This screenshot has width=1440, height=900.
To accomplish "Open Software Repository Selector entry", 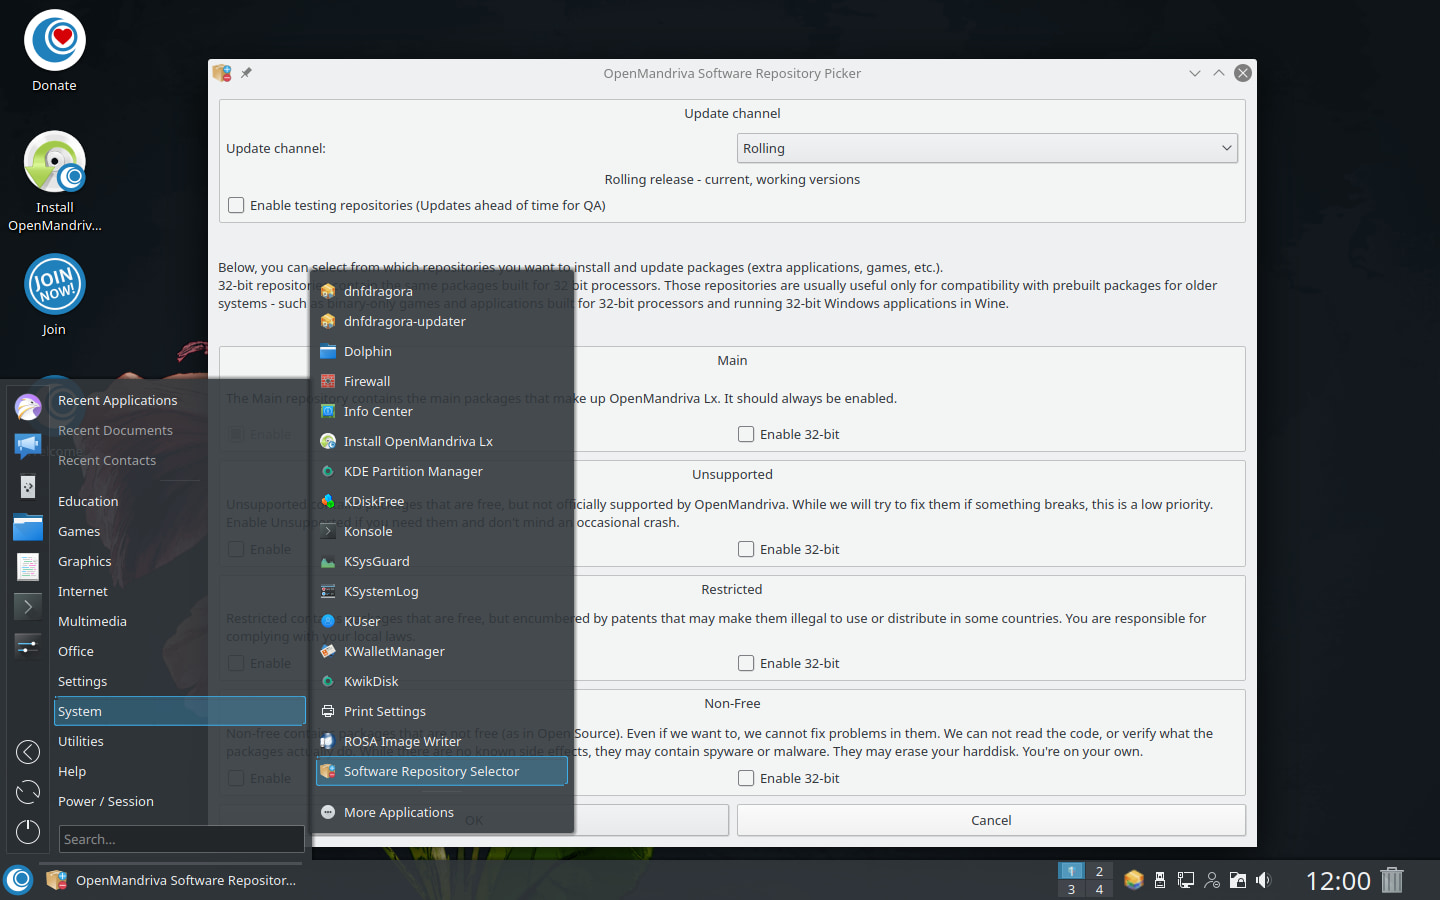I will coord(442,771).
